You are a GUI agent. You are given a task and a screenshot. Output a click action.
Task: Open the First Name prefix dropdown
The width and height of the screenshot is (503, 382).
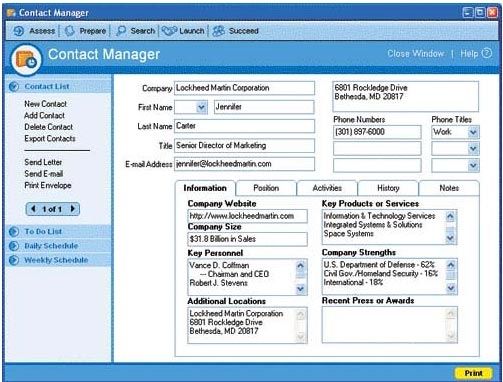[201, 107]
